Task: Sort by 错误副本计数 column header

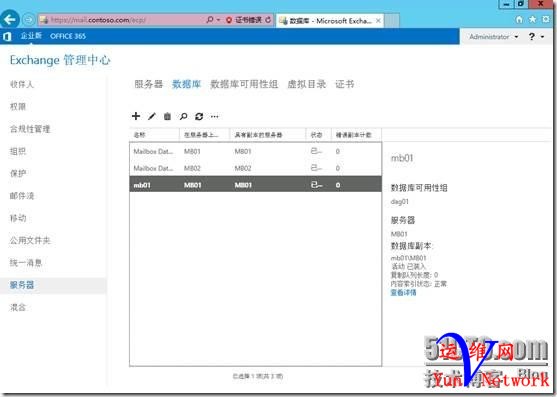Action: pyautogui.click(x=356, y=135)
